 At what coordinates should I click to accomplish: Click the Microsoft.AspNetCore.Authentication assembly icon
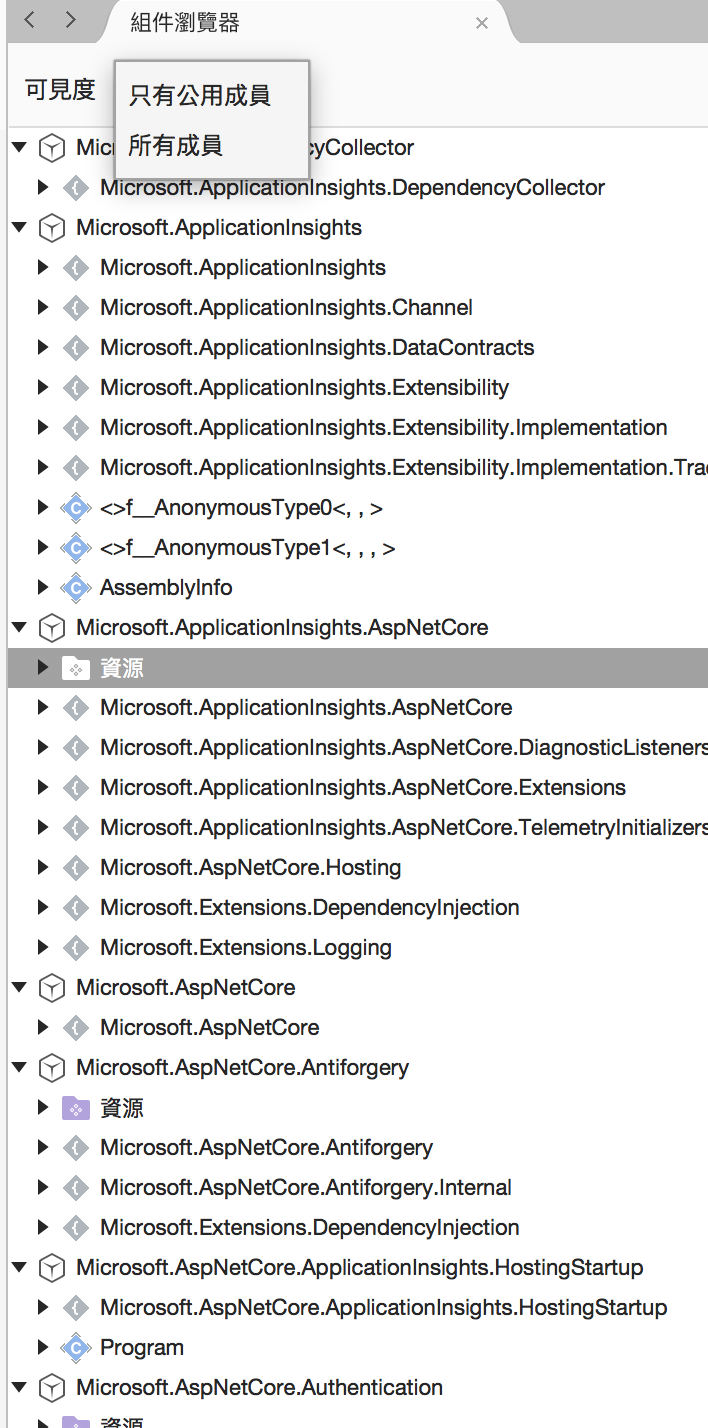click(x=50, y=1388)
